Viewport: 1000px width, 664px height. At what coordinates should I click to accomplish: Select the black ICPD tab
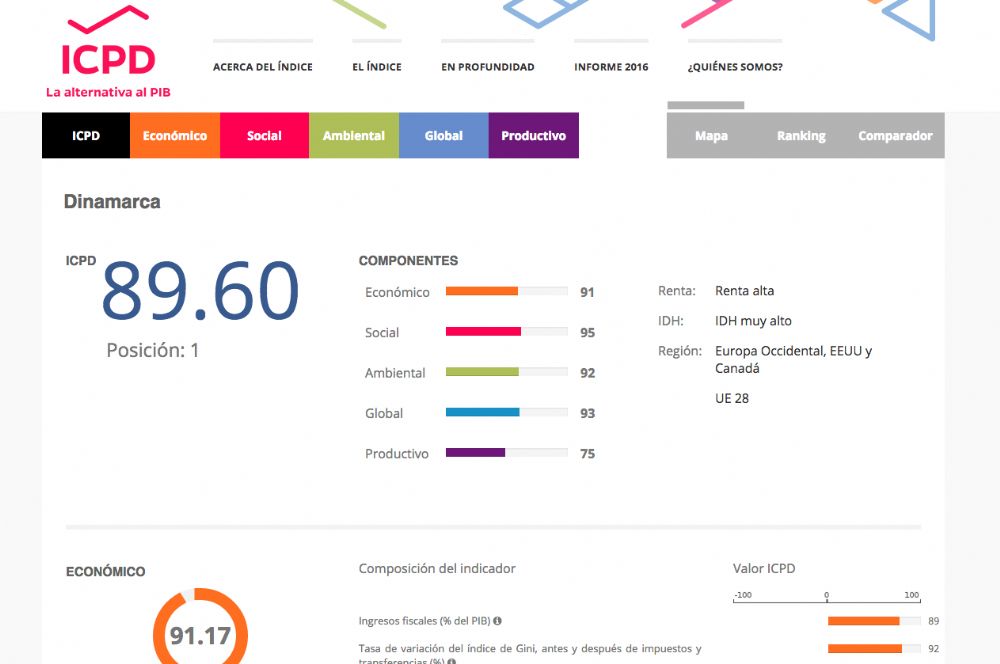86,136
